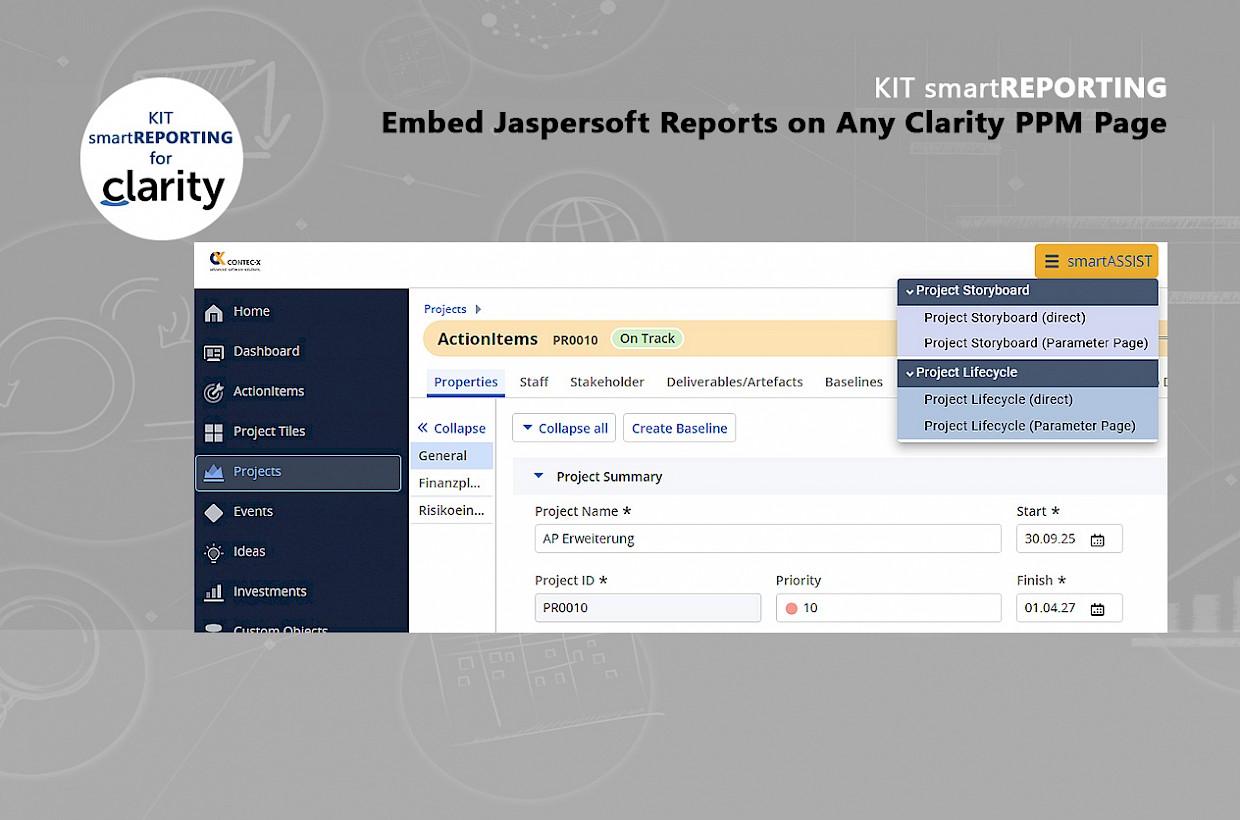
Task: Click the On Track status badge
Action: [x=647, y=339]
